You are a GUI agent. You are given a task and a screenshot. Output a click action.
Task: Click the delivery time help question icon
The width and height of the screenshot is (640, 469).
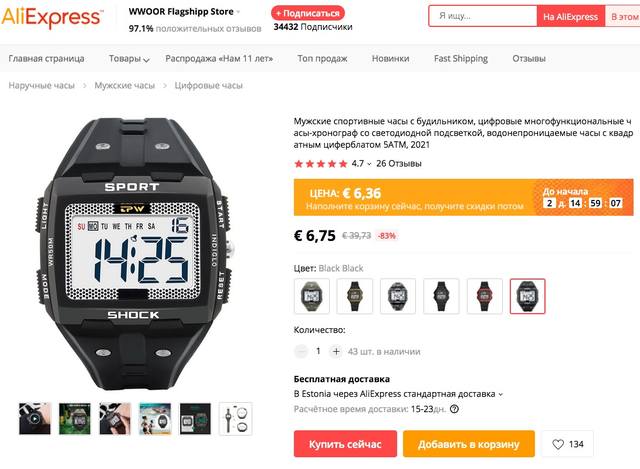pyautogui.click(x=454, y=409)
